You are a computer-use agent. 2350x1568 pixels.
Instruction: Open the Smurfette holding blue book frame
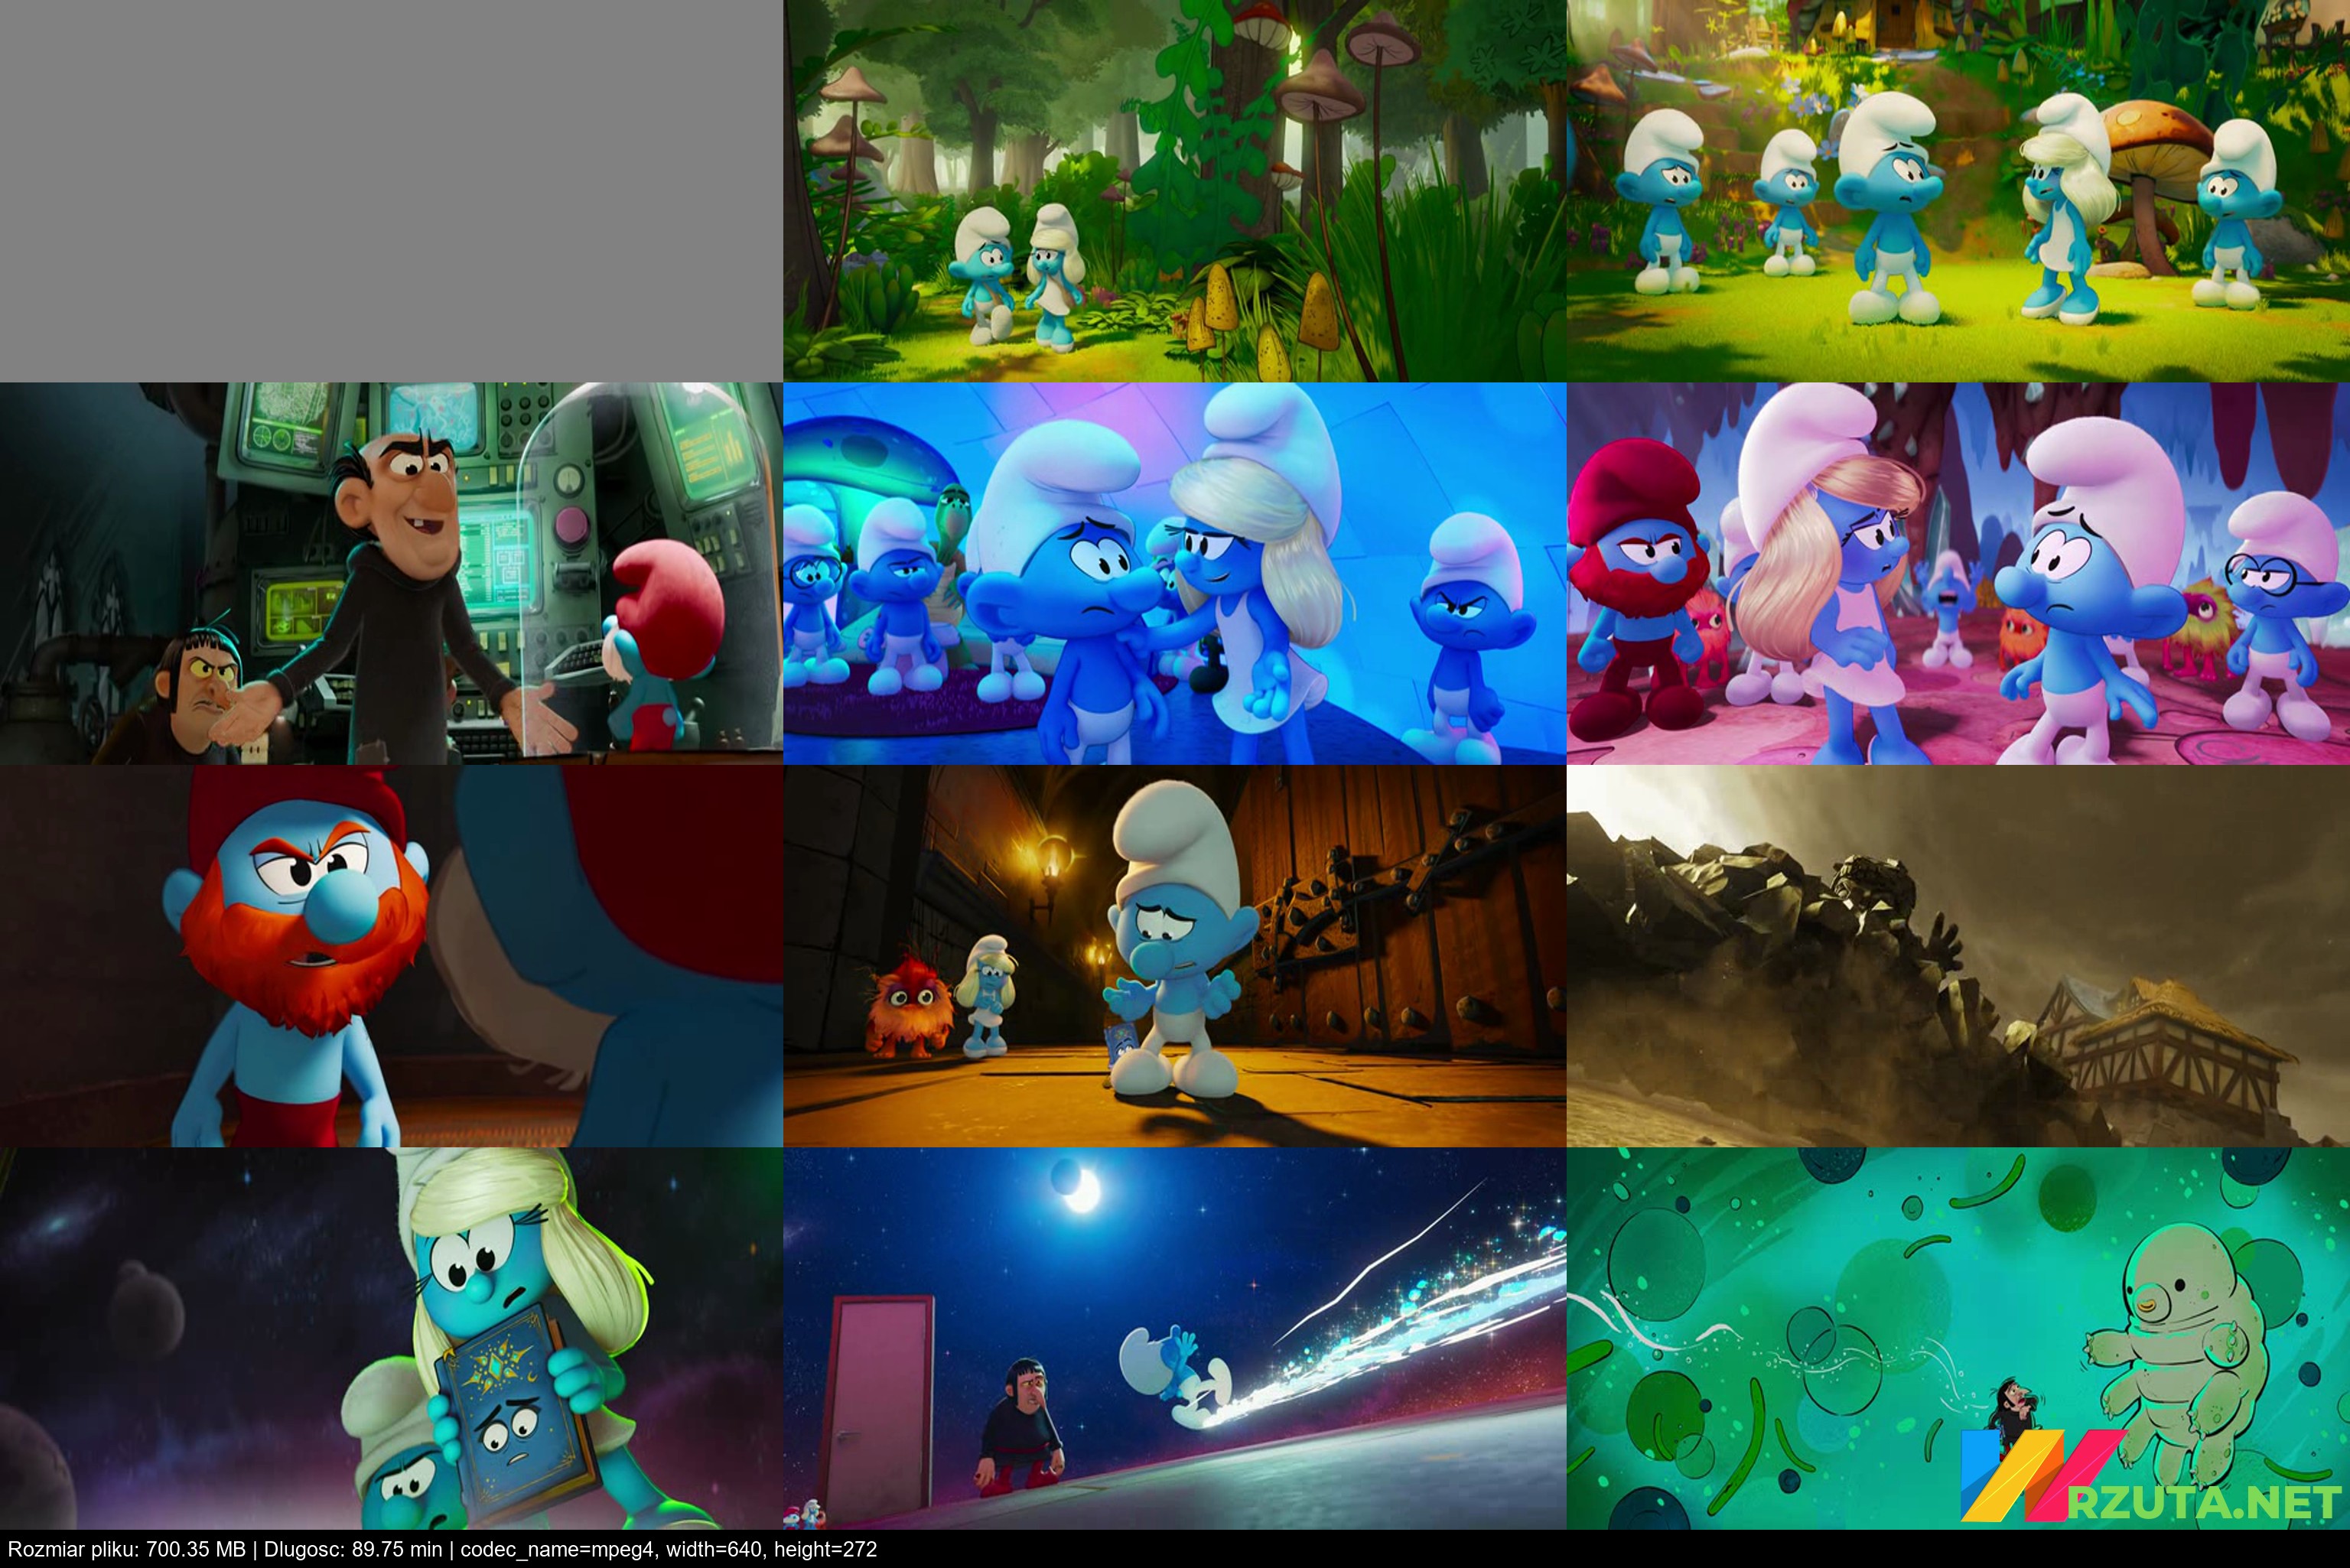click(391, 1338)
